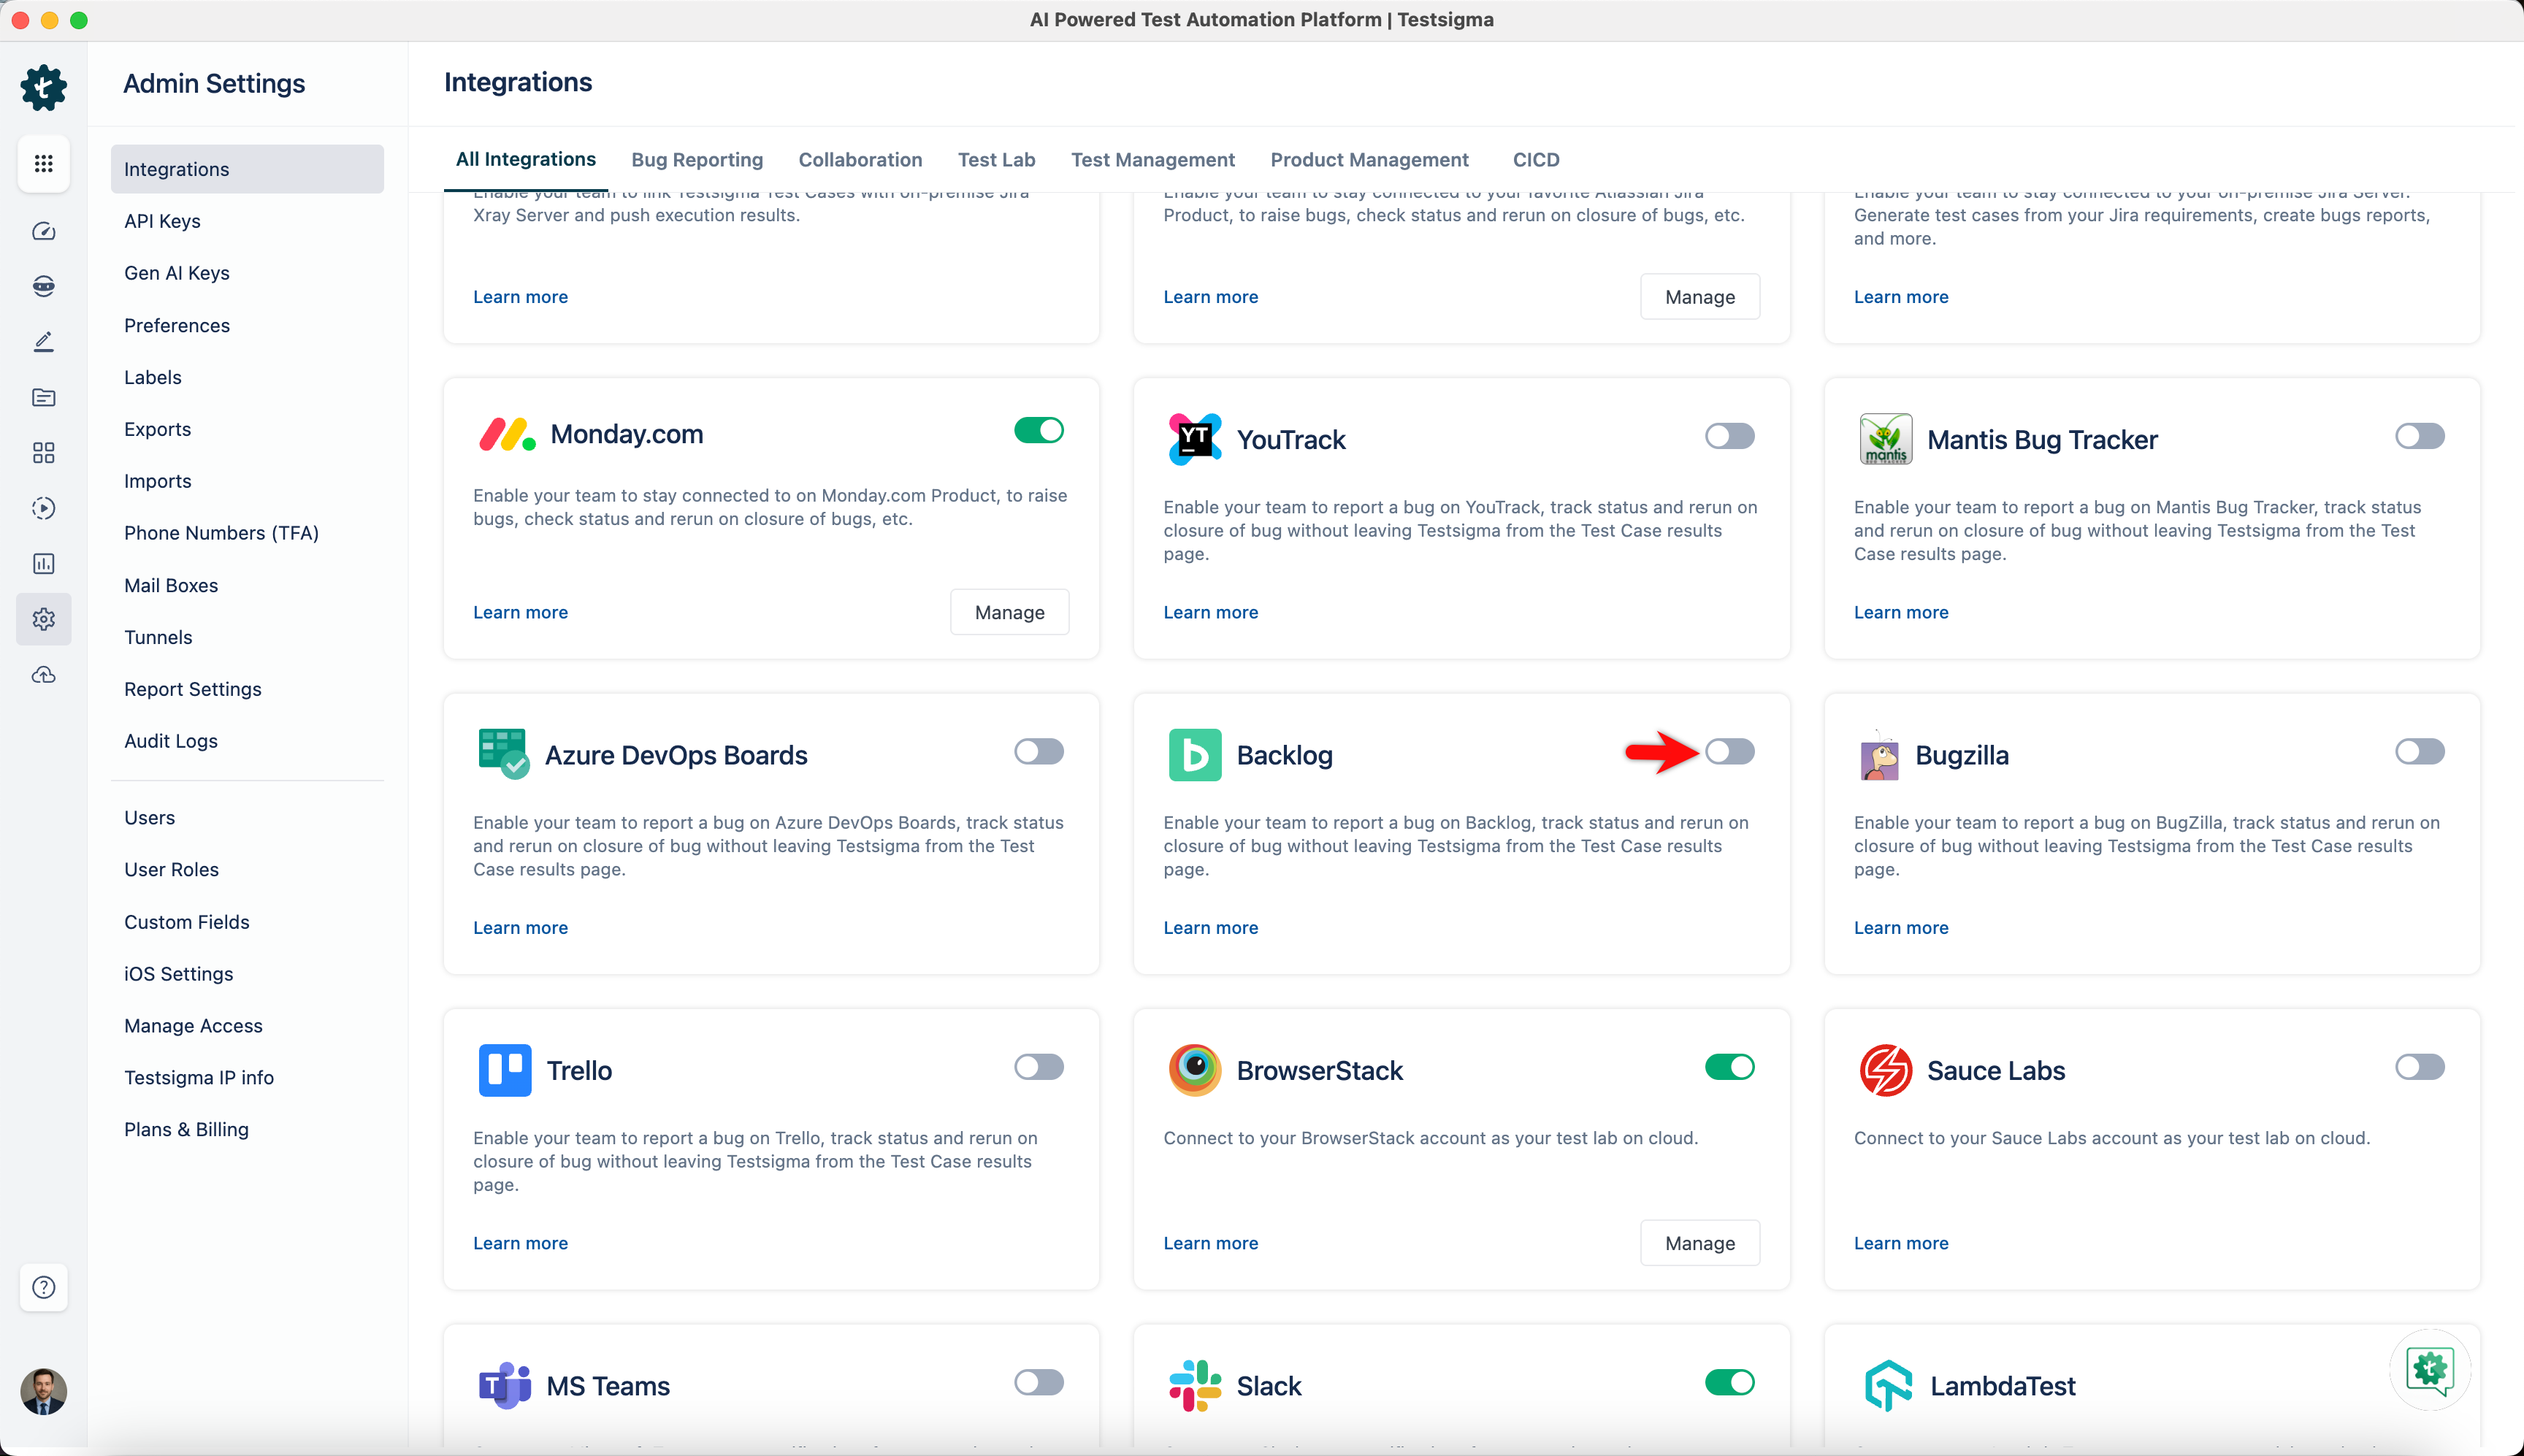Enable the Azure DevOps Boards toggle

tap(1038, 751)
